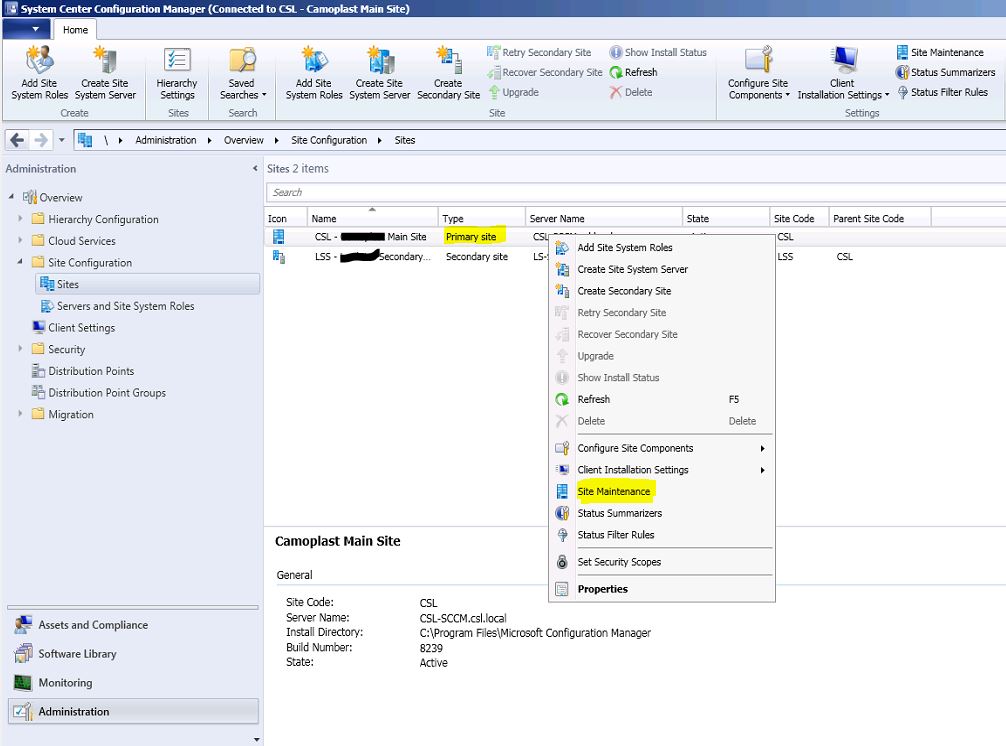Open Configure Site Components ribbon dropdown

(x=758, y=72)
